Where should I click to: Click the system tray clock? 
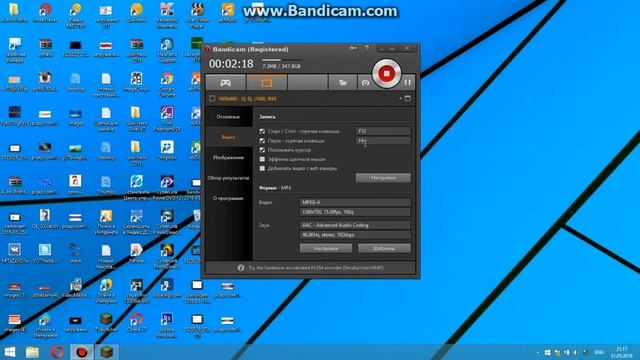point(622,352)
